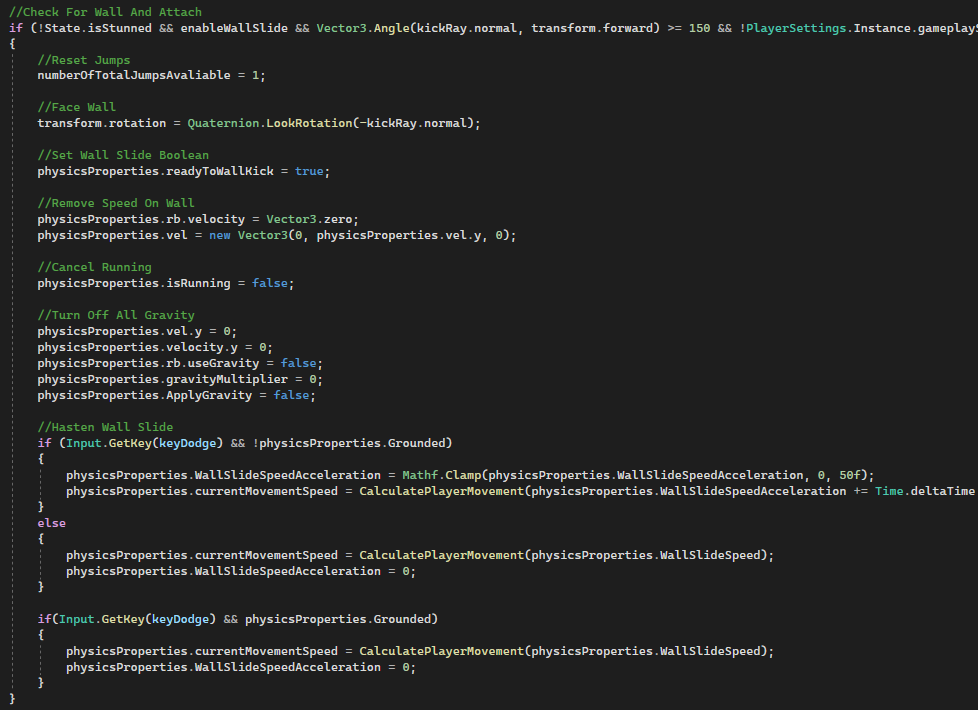Click the "else" keyword
The width and height of the screenshot is (978, 710).
[51, 523]
